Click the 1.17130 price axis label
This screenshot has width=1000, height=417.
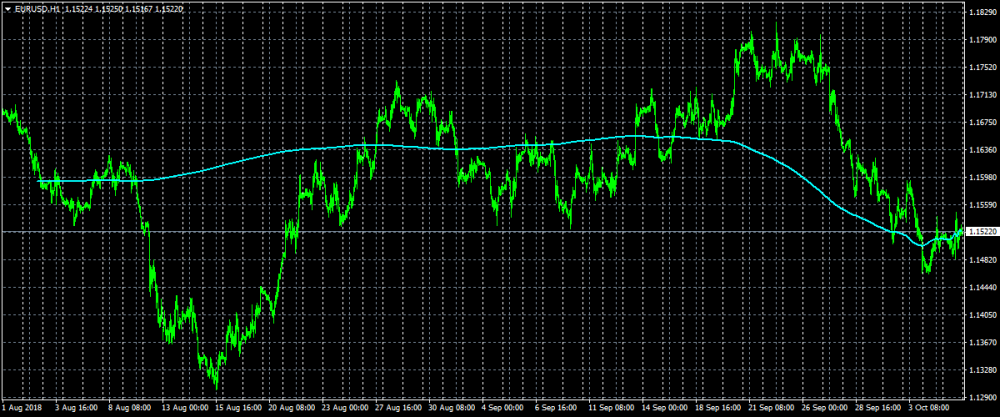[x=982, y=95]
